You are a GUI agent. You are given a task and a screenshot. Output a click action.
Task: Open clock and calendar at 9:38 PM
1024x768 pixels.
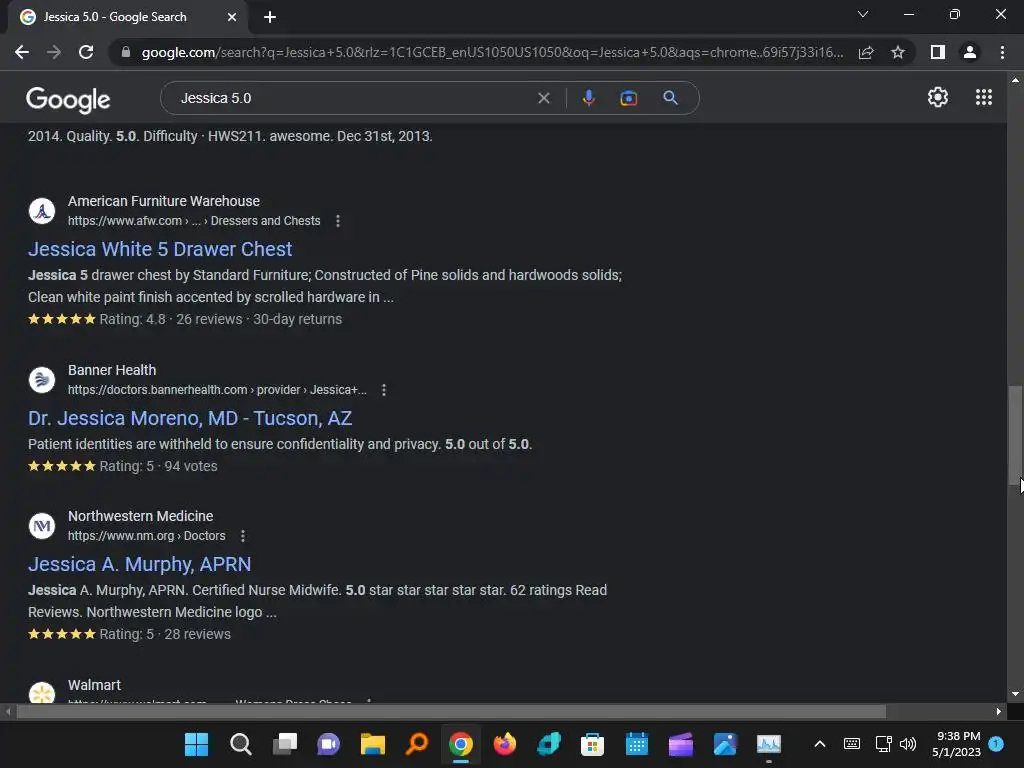tap(957, 744)
